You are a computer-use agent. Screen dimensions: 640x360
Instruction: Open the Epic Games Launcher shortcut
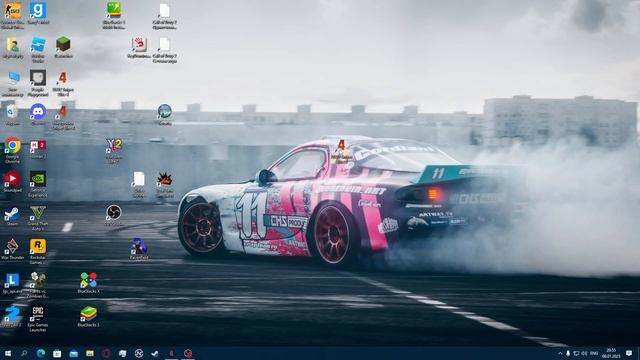[38, 313]
